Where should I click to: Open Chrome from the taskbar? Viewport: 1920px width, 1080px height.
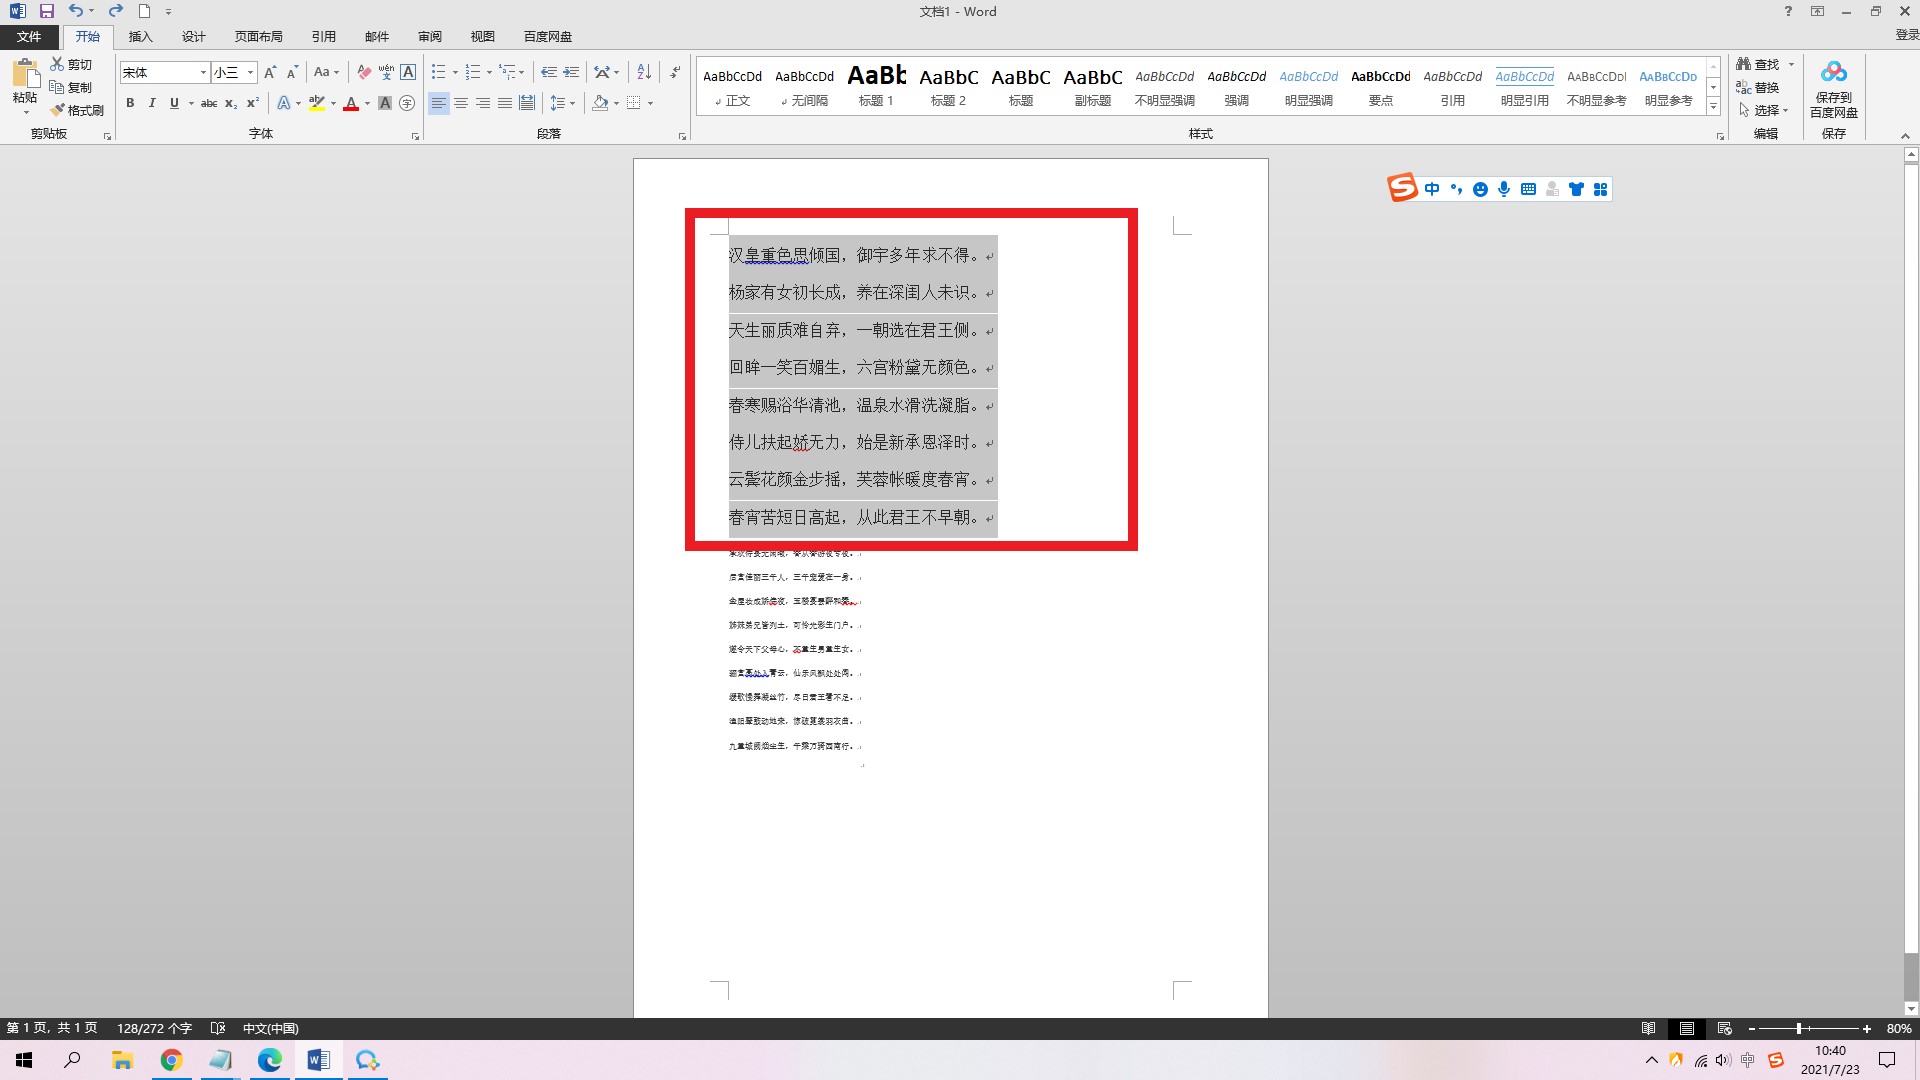pos(171,1060)
